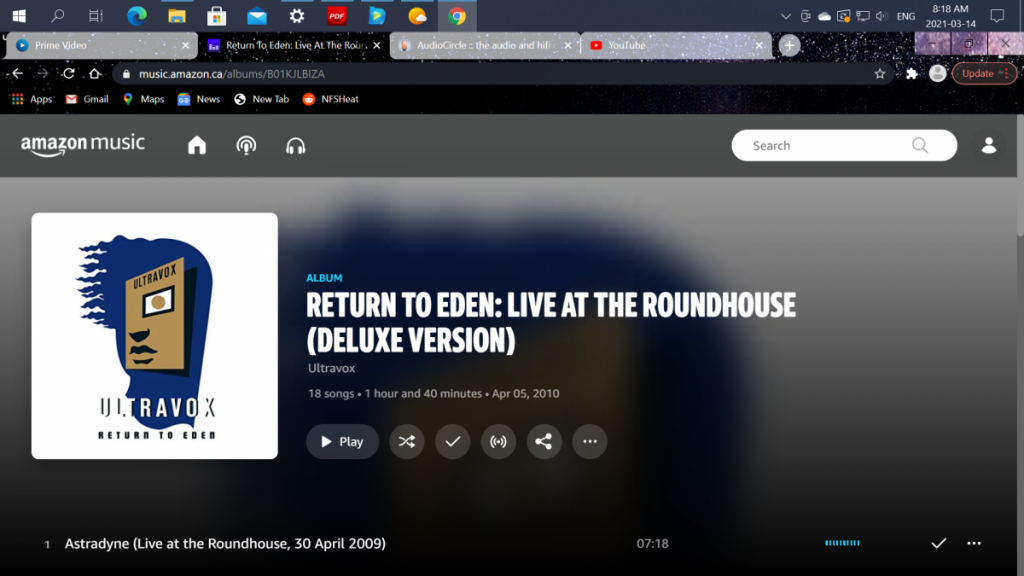
Task: Click the search magnifier icon
Action: (920, 145)
